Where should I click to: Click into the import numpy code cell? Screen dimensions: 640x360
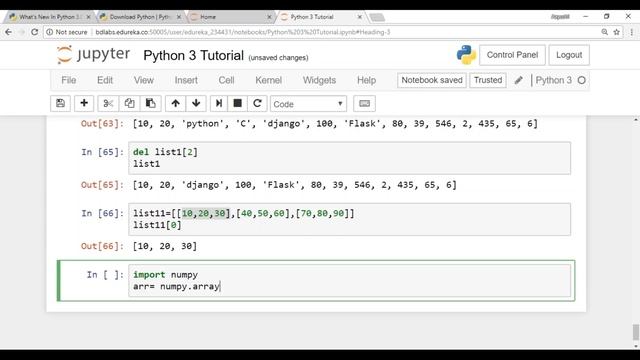349,280
